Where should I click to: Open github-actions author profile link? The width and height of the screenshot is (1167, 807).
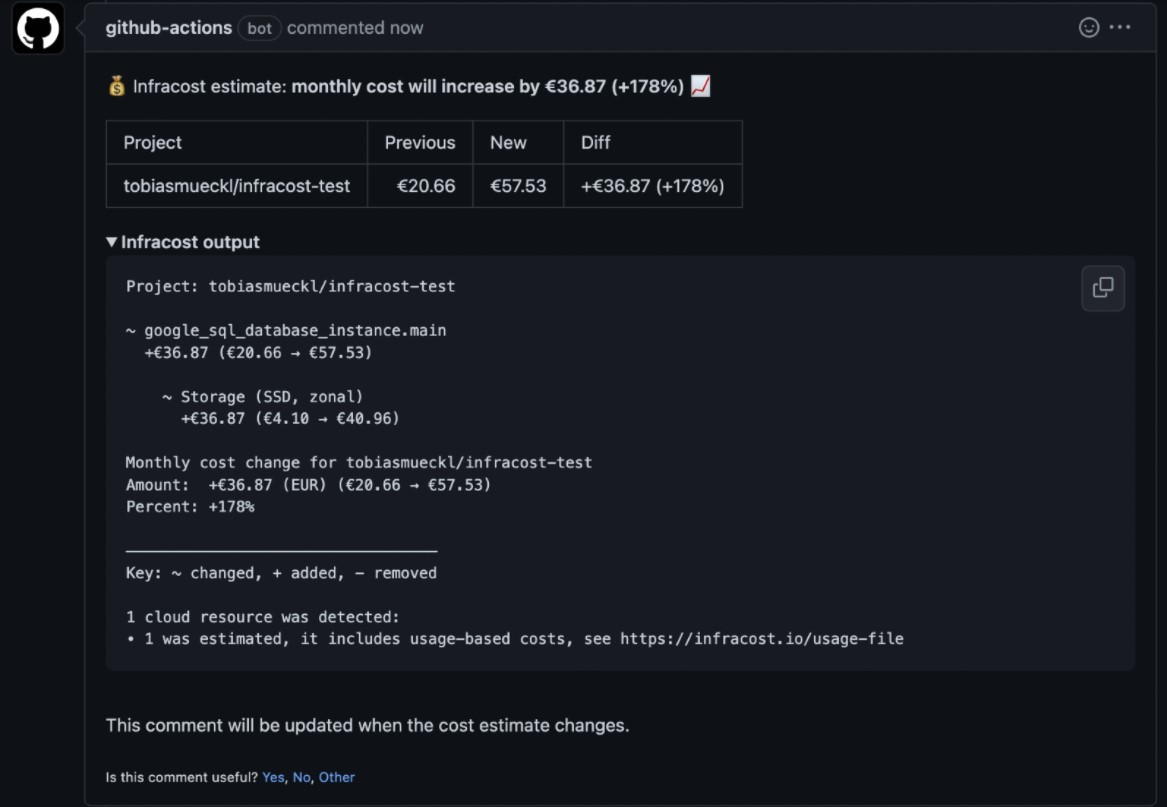[169, 28]
